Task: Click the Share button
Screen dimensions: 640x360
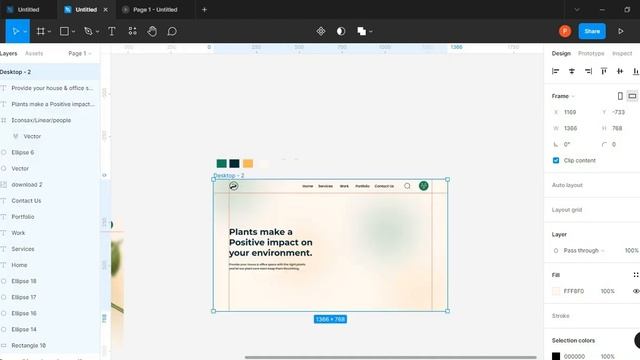Action: [592, 31]
